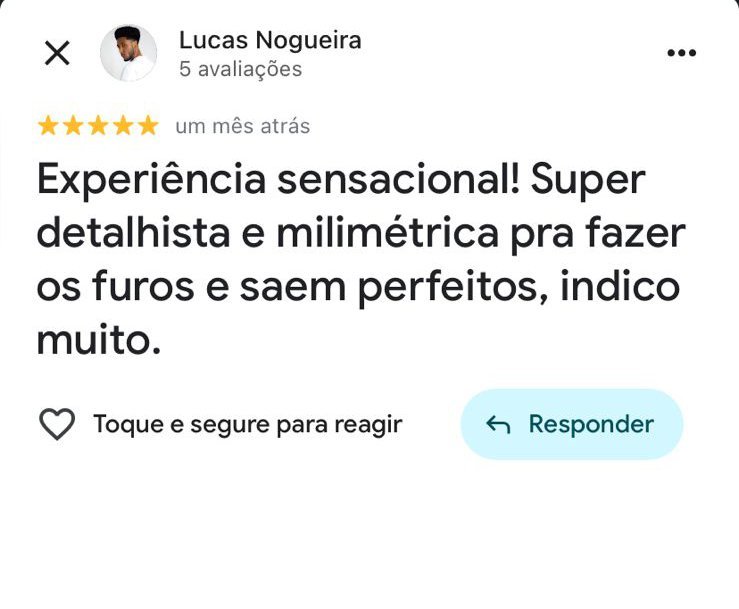
Task: Close the review with the X icon
Action: click(58, 53)
